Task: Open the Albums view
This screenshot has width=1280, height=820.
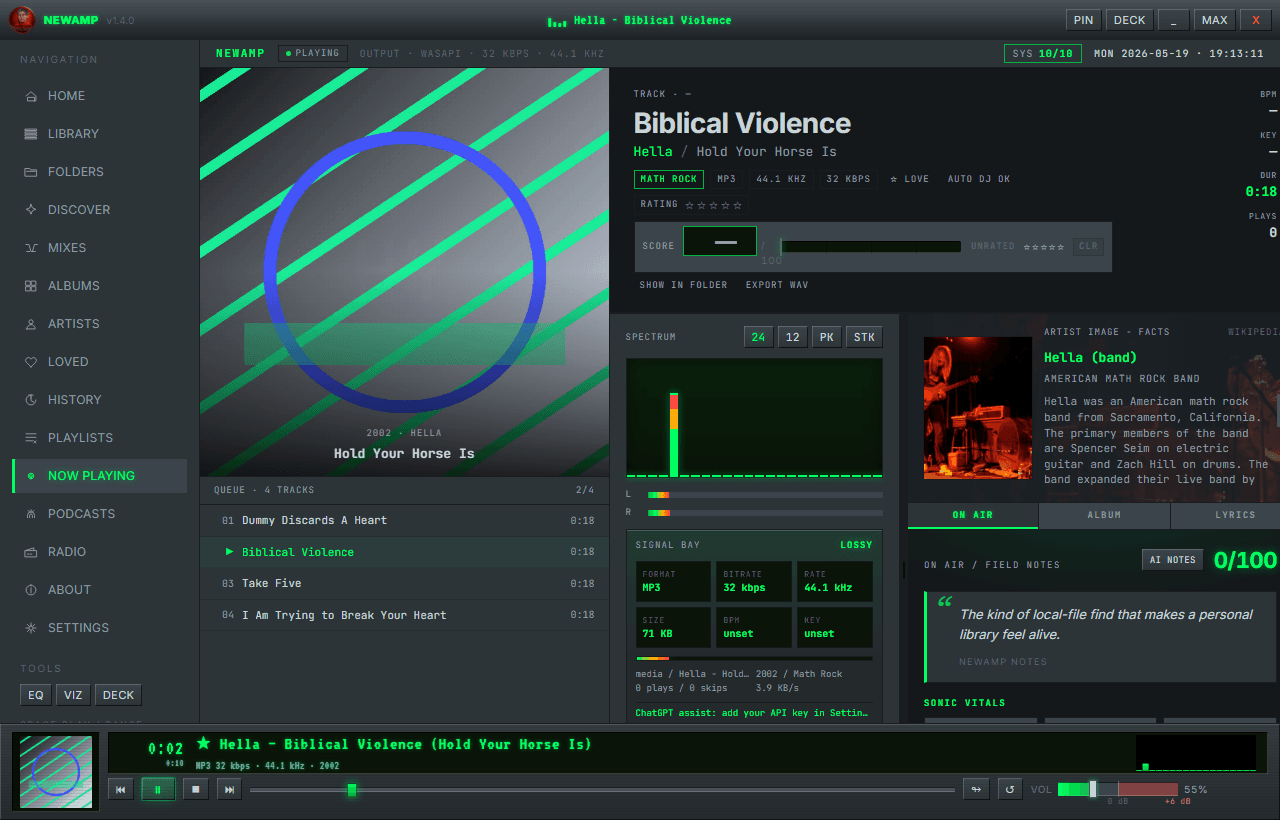Action: click(x=99, y=286)
